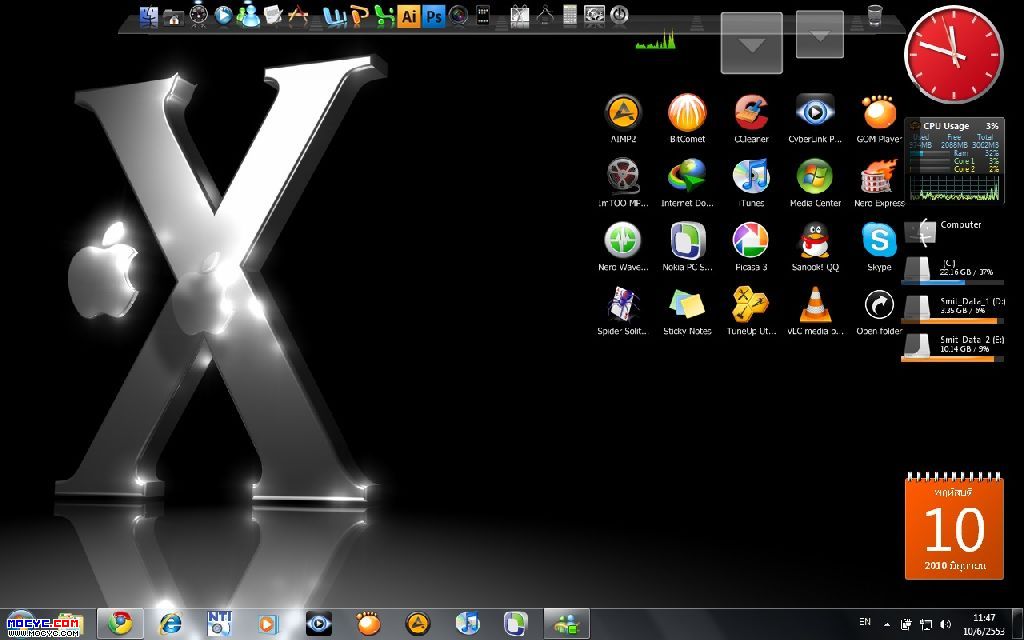Open the blue media play orb in top dock

[x=223, y=16]
